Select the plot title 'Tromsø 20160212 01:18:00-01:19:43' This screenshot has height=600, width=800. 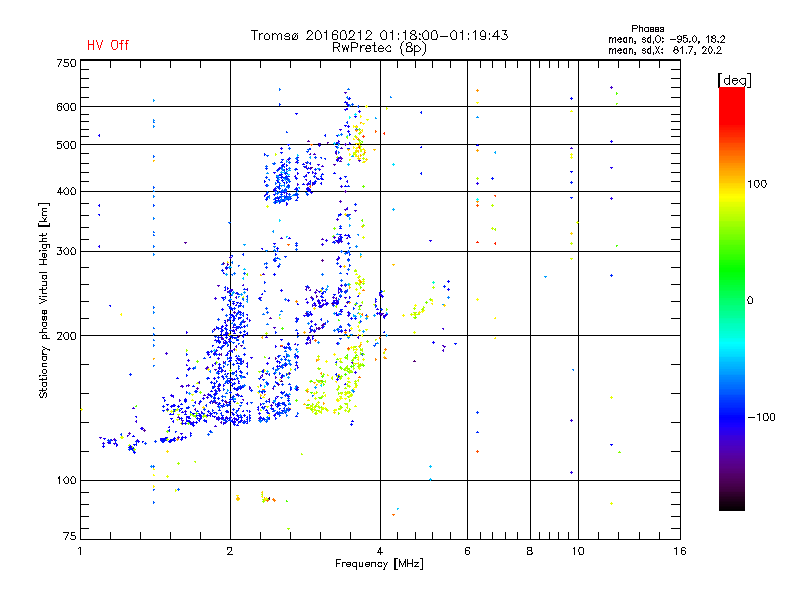(x=379, y=35)
